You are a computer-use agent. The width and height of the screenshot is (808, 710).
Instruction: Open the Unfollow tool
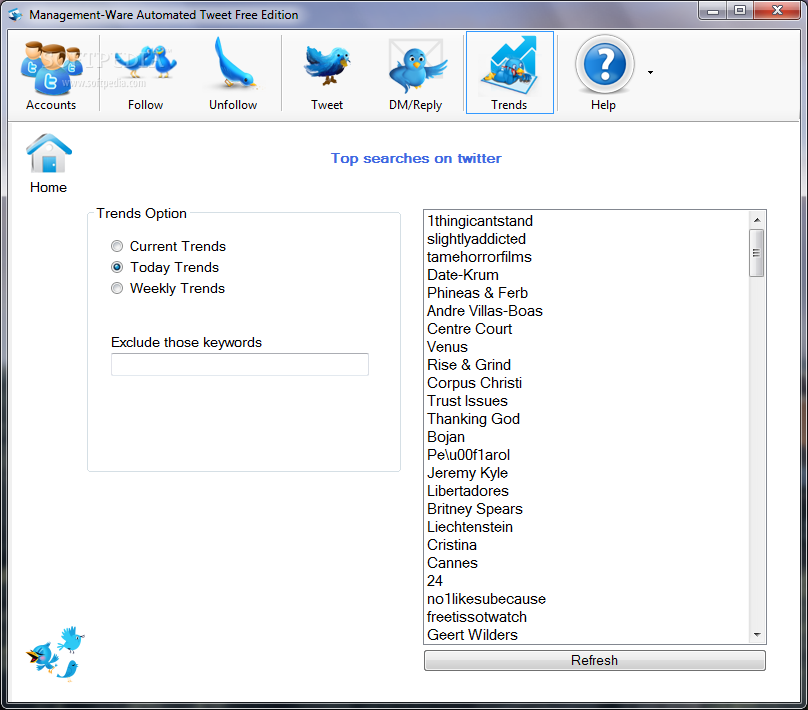pos(233,73)
